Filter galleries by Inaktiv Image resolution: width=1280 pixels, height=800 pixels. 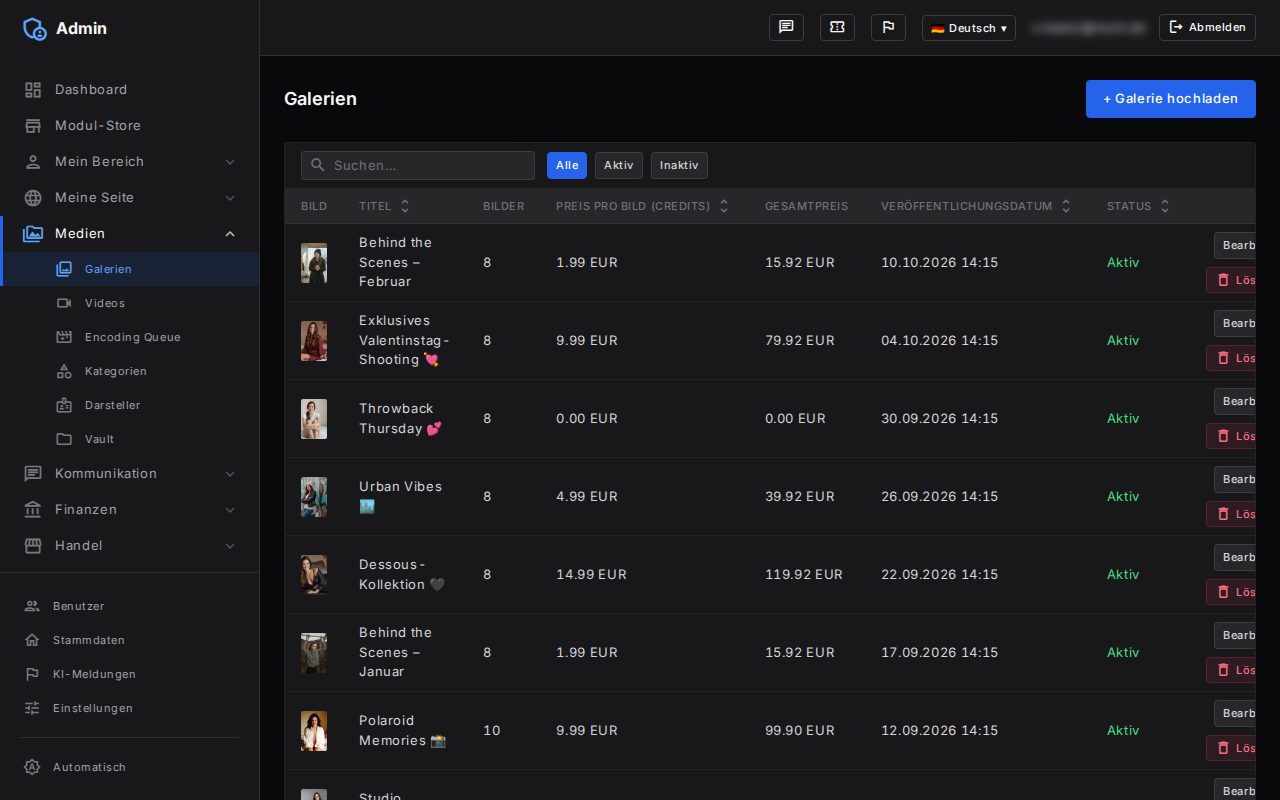679,166
